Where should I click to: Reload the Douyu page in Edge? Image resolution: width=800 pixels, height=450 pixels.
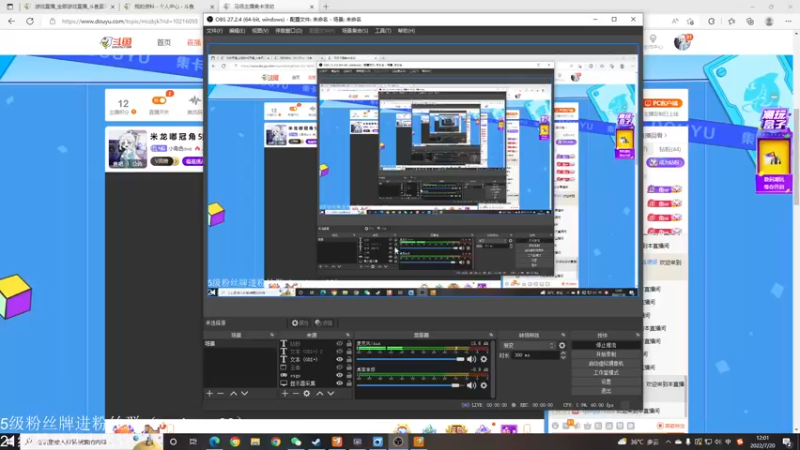(30, 21)
